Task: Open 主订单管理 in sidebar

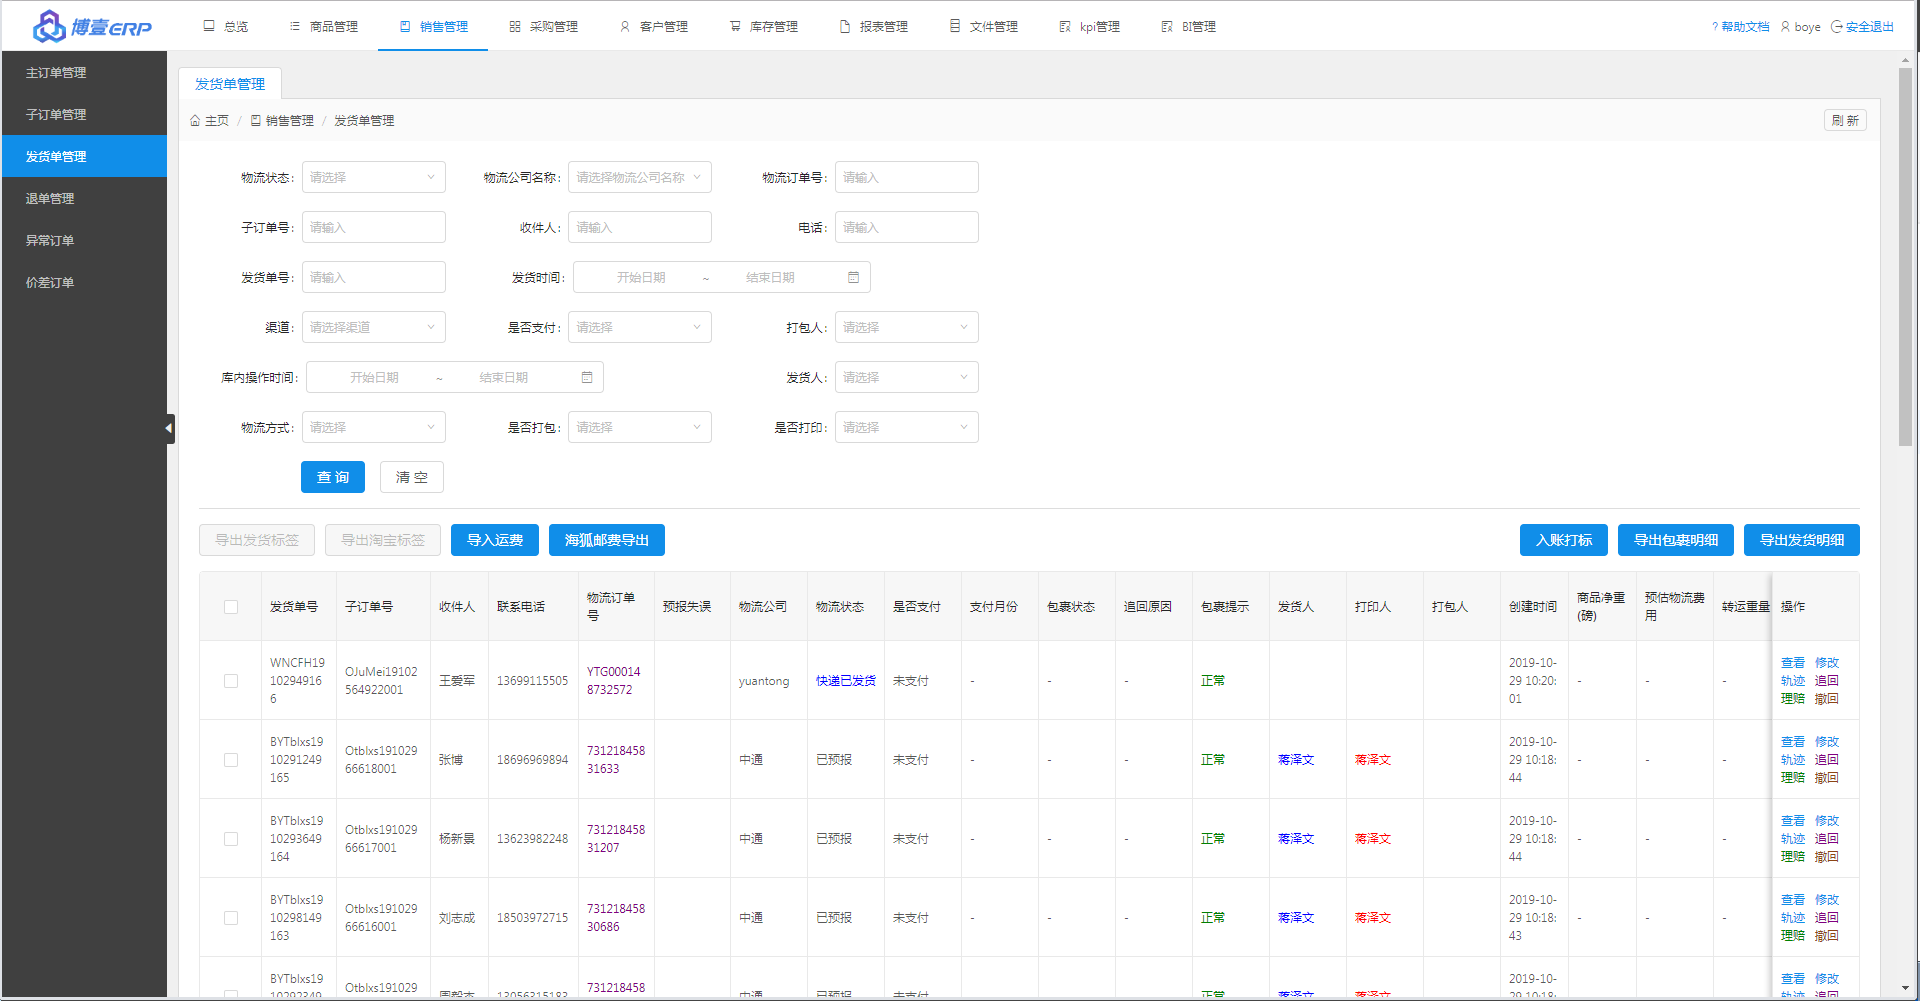Action: tap(84, 73)
